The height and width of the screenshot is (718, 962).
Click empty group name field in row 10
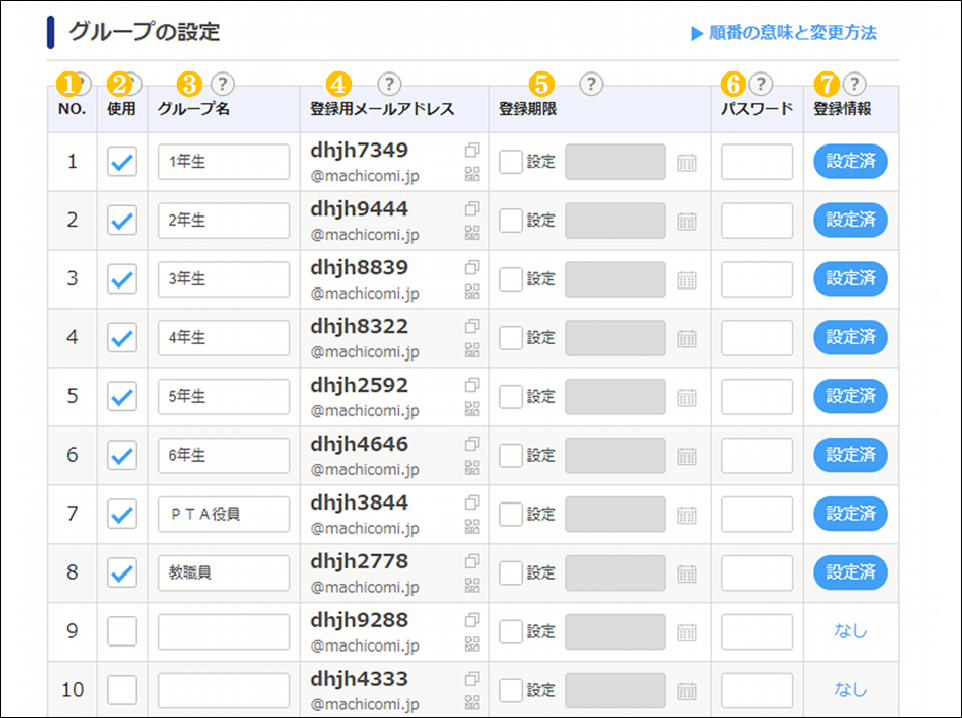[x=224, y=690]
